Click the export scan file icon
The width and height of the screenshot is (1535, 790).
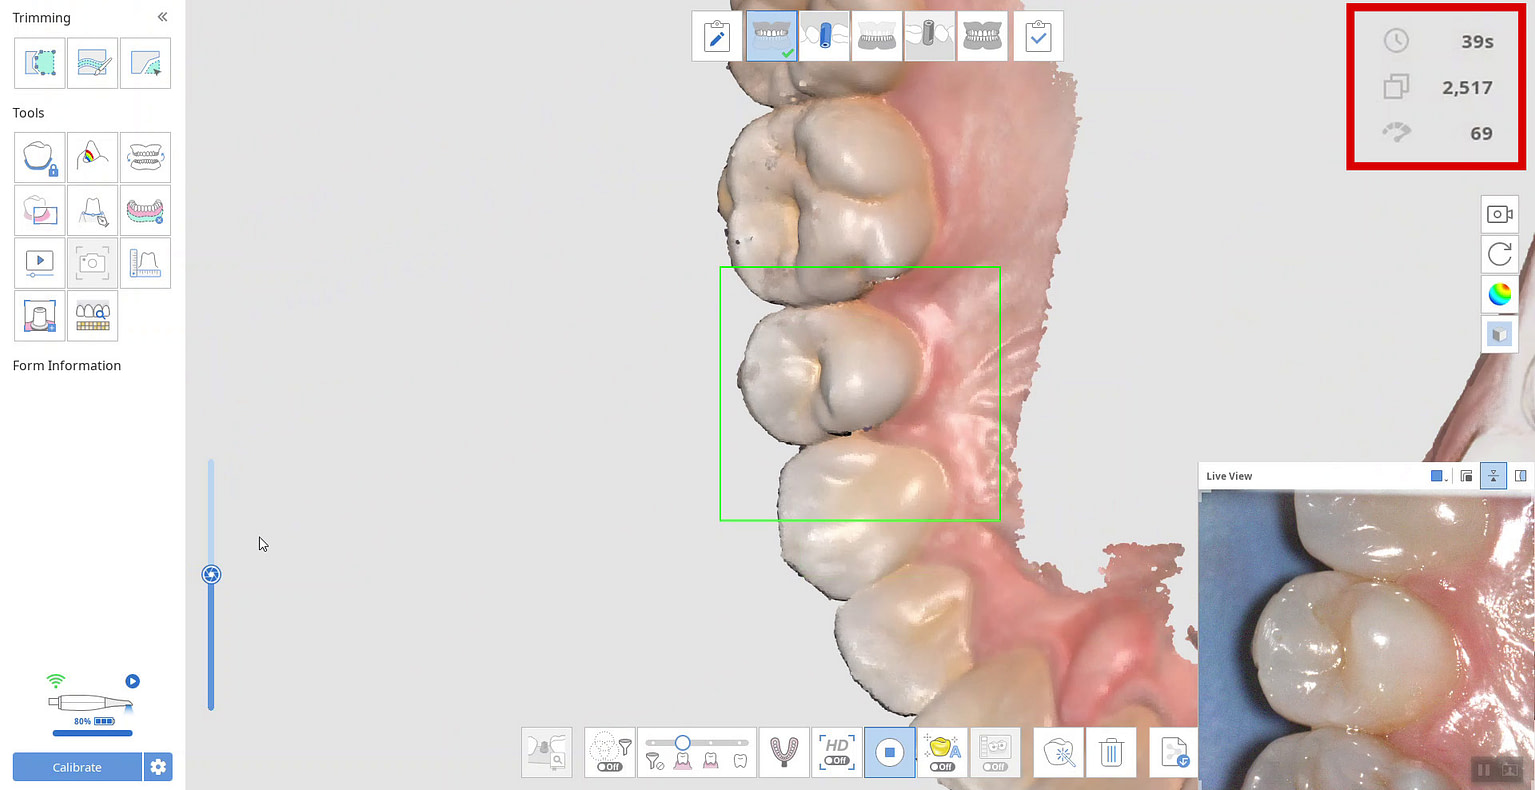(1172, 752)
